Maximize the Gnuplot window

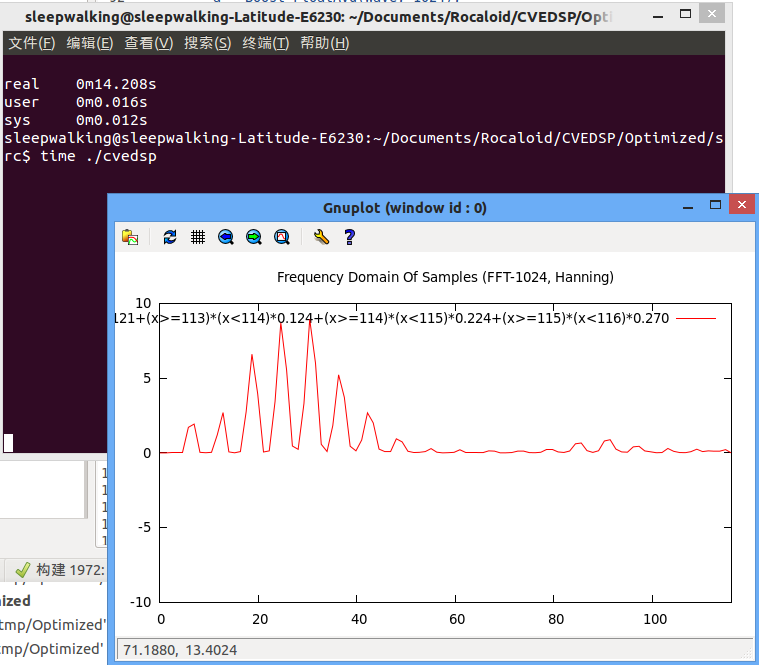pos(715,205)
